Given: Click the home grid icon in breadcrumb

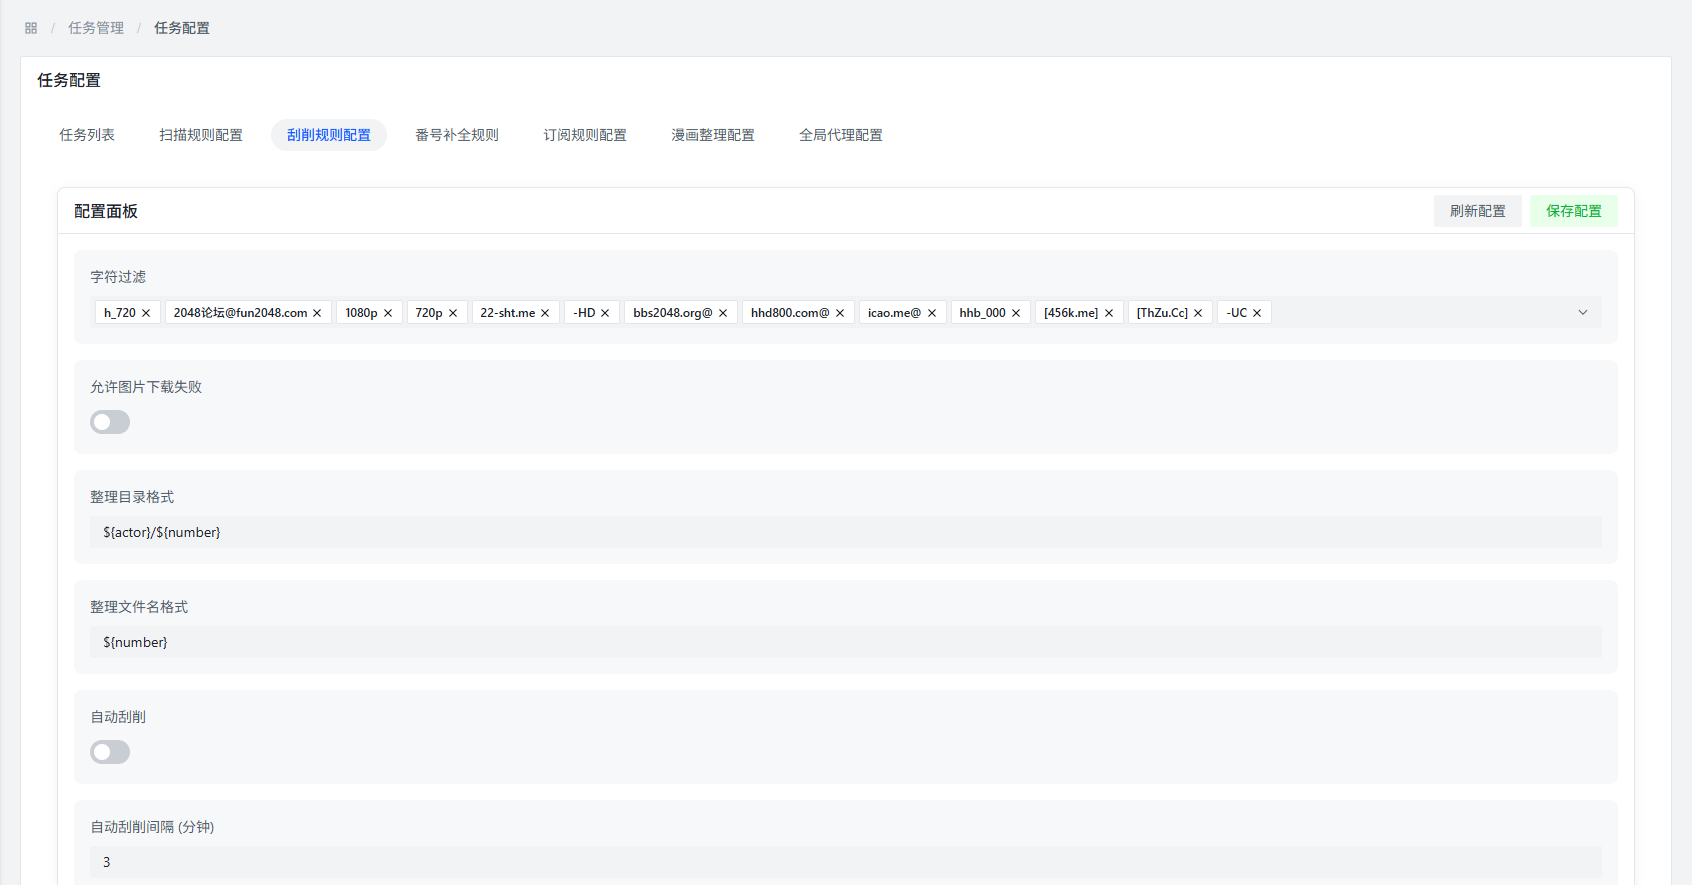Looking at the screenshot, I should tap(31, 28).
